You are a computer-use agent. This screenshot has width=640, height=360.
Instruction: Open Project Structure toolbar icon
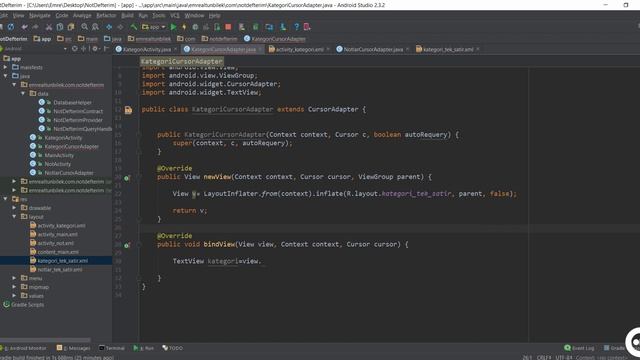tap(269, 27)
